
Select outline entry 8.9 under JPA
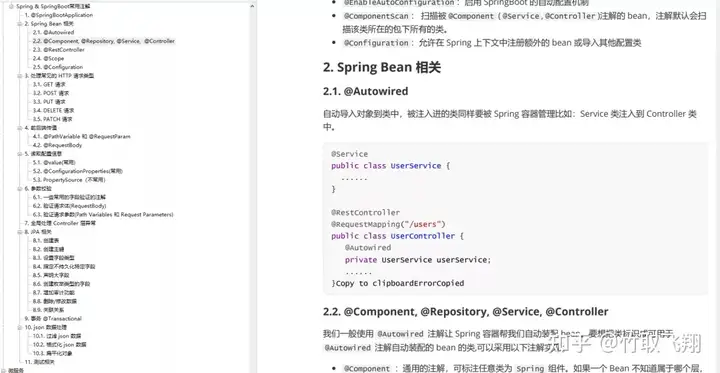tap(48, 310)
